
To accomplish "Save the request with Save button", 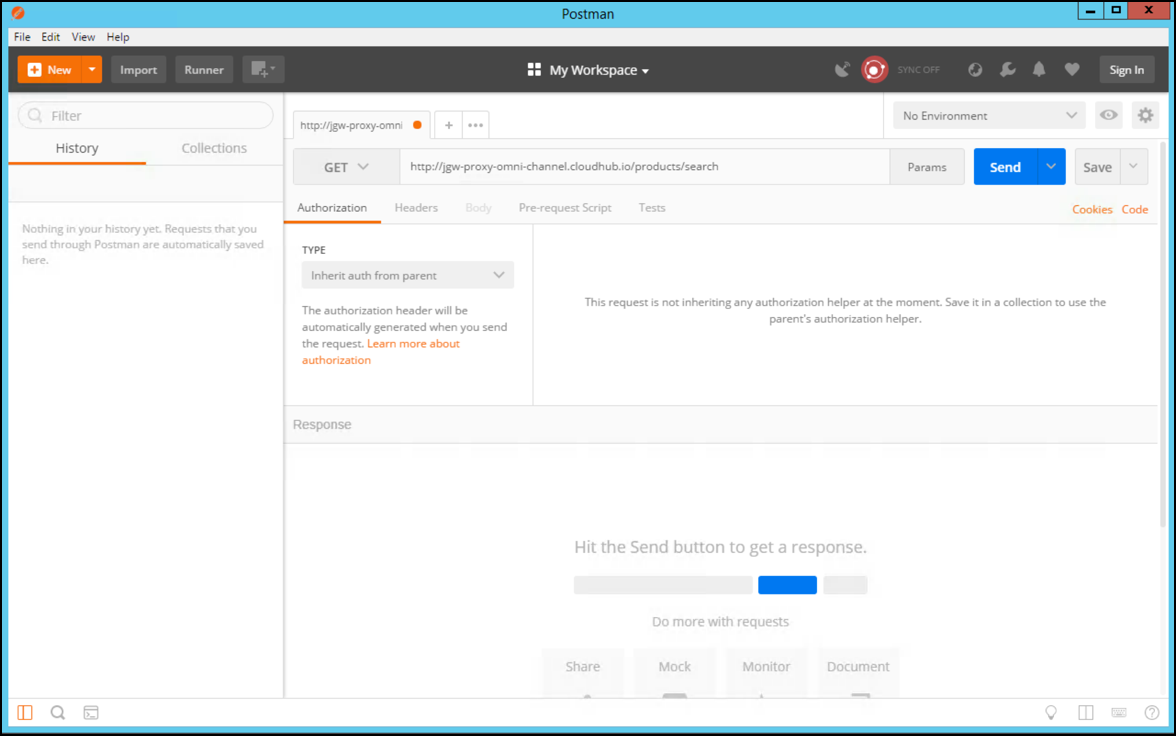I will point(1097,167).
